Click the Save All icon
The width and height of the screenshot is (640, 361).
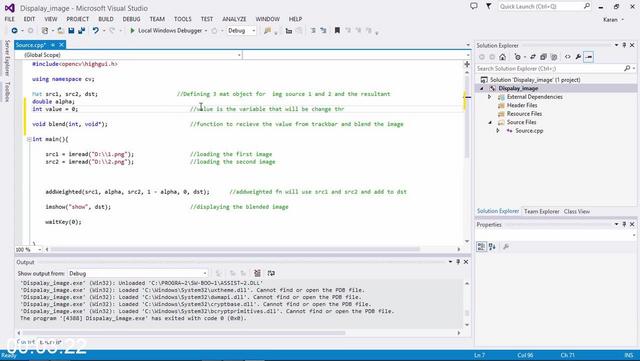(x=82, y=31)
